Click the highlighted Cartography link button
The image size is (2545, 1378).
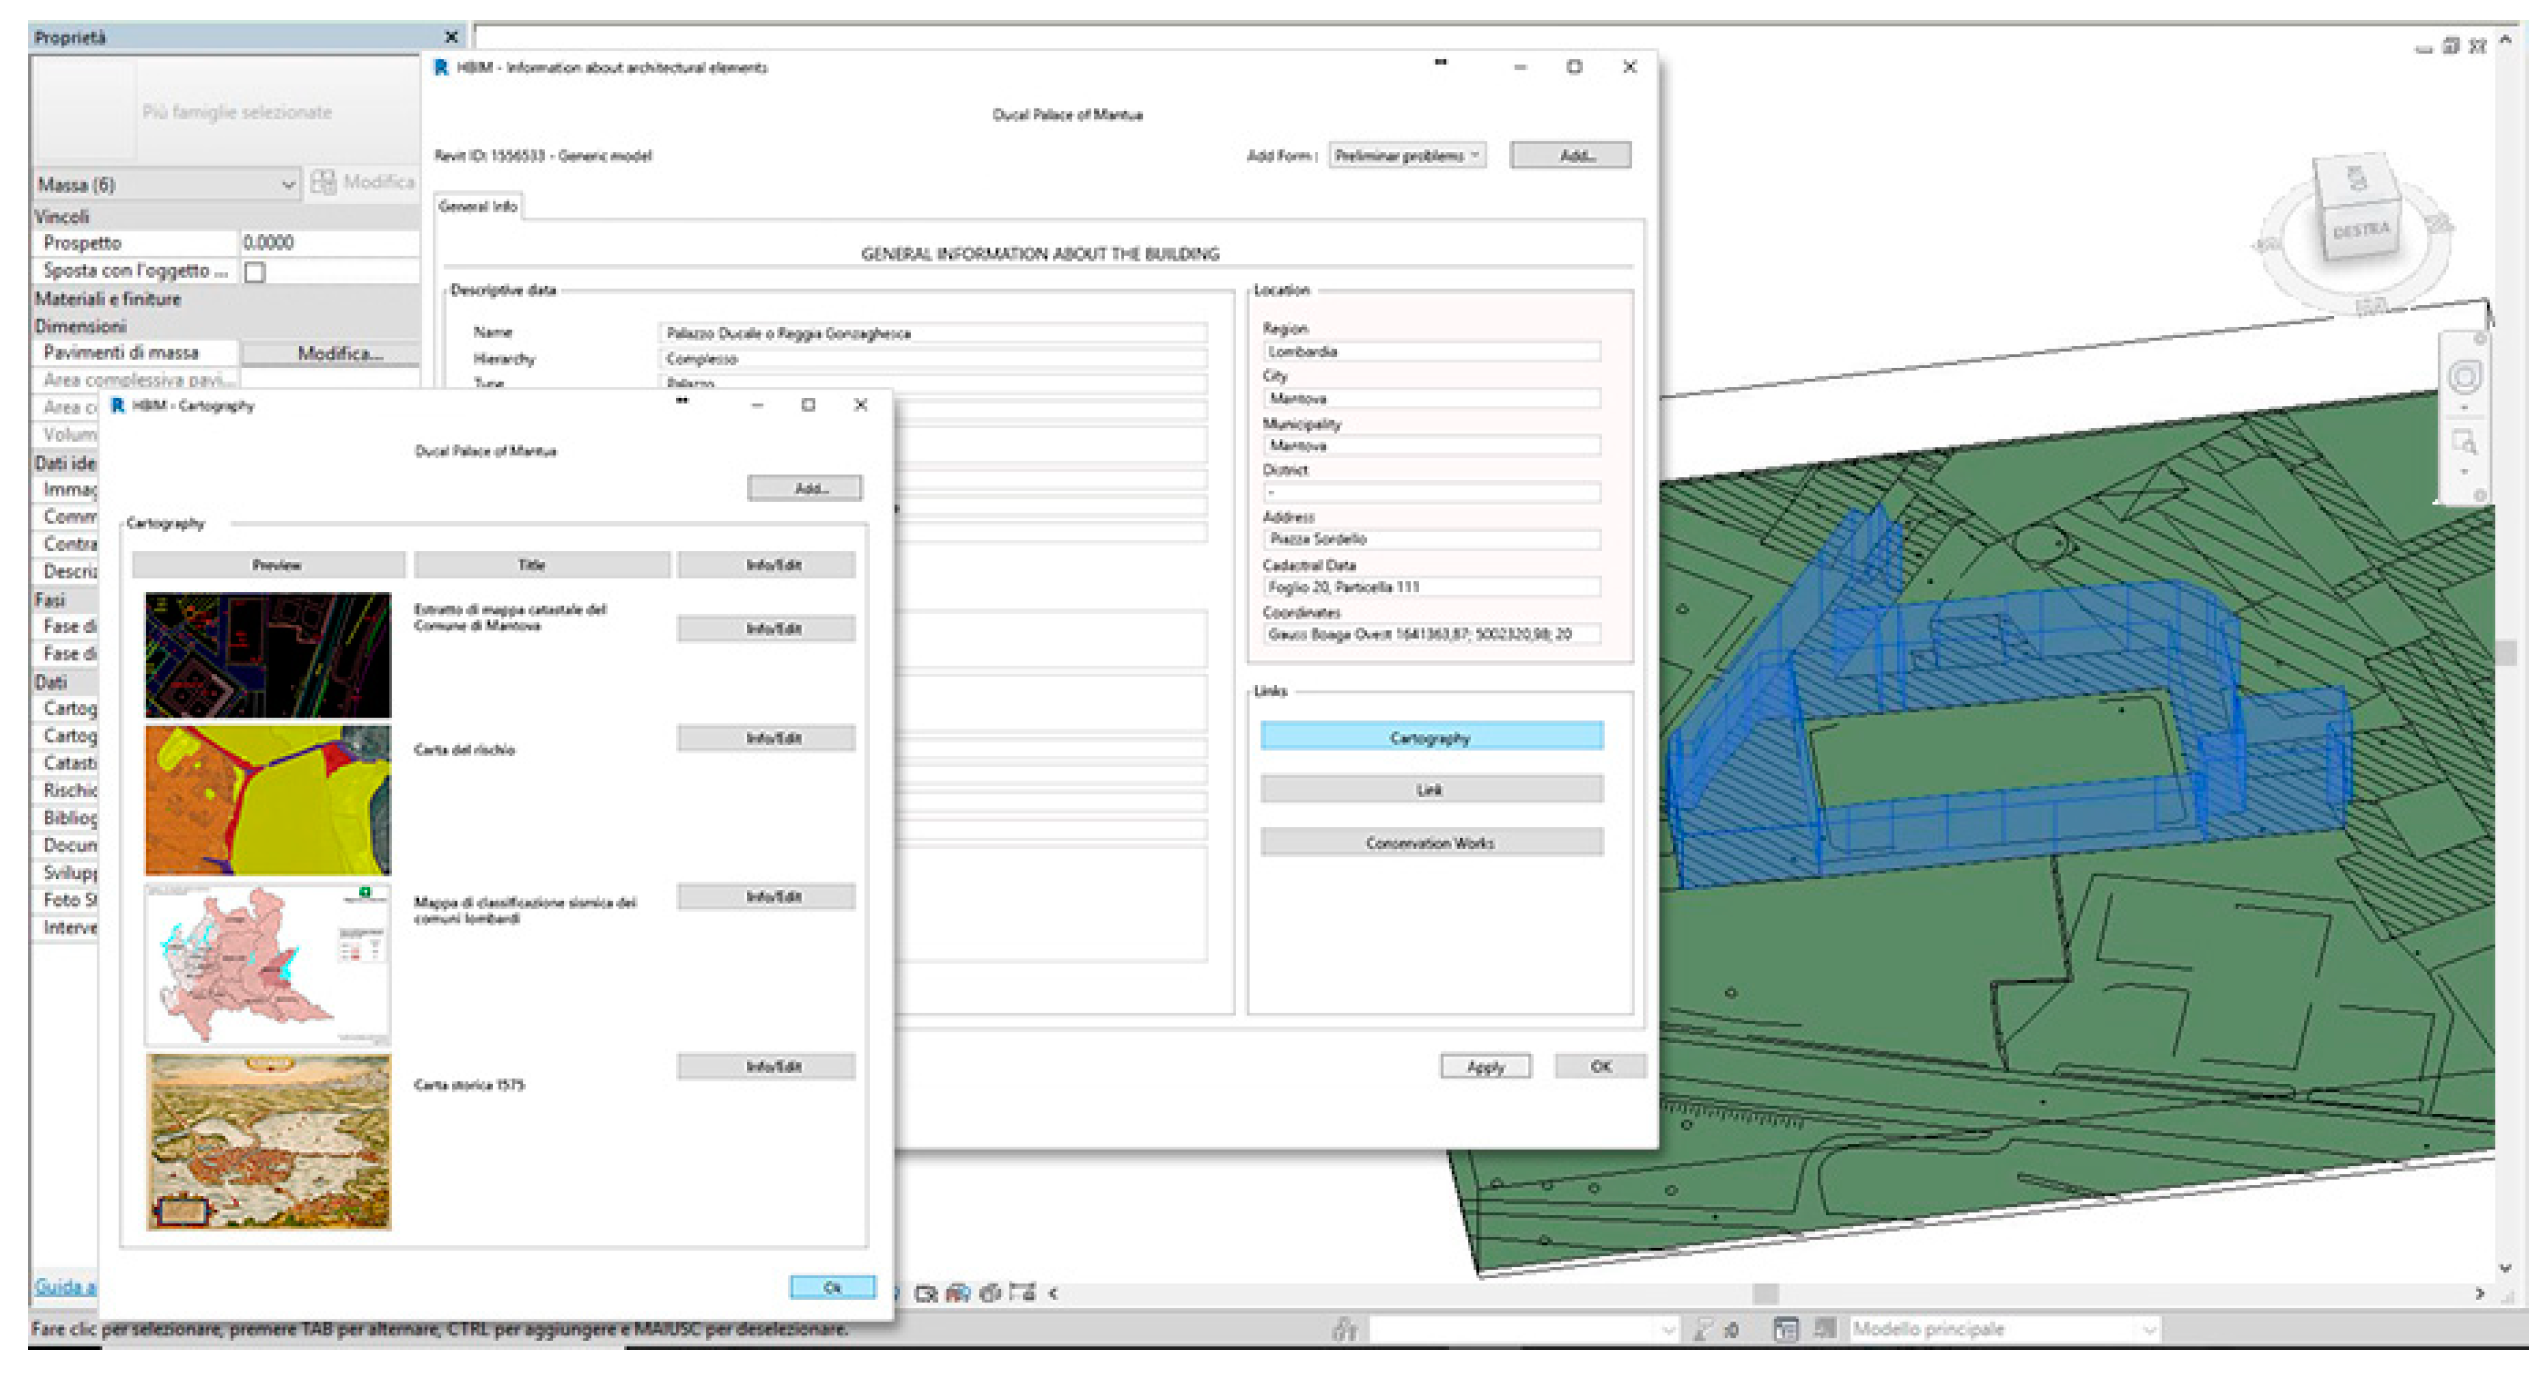tap(1431, 737)
